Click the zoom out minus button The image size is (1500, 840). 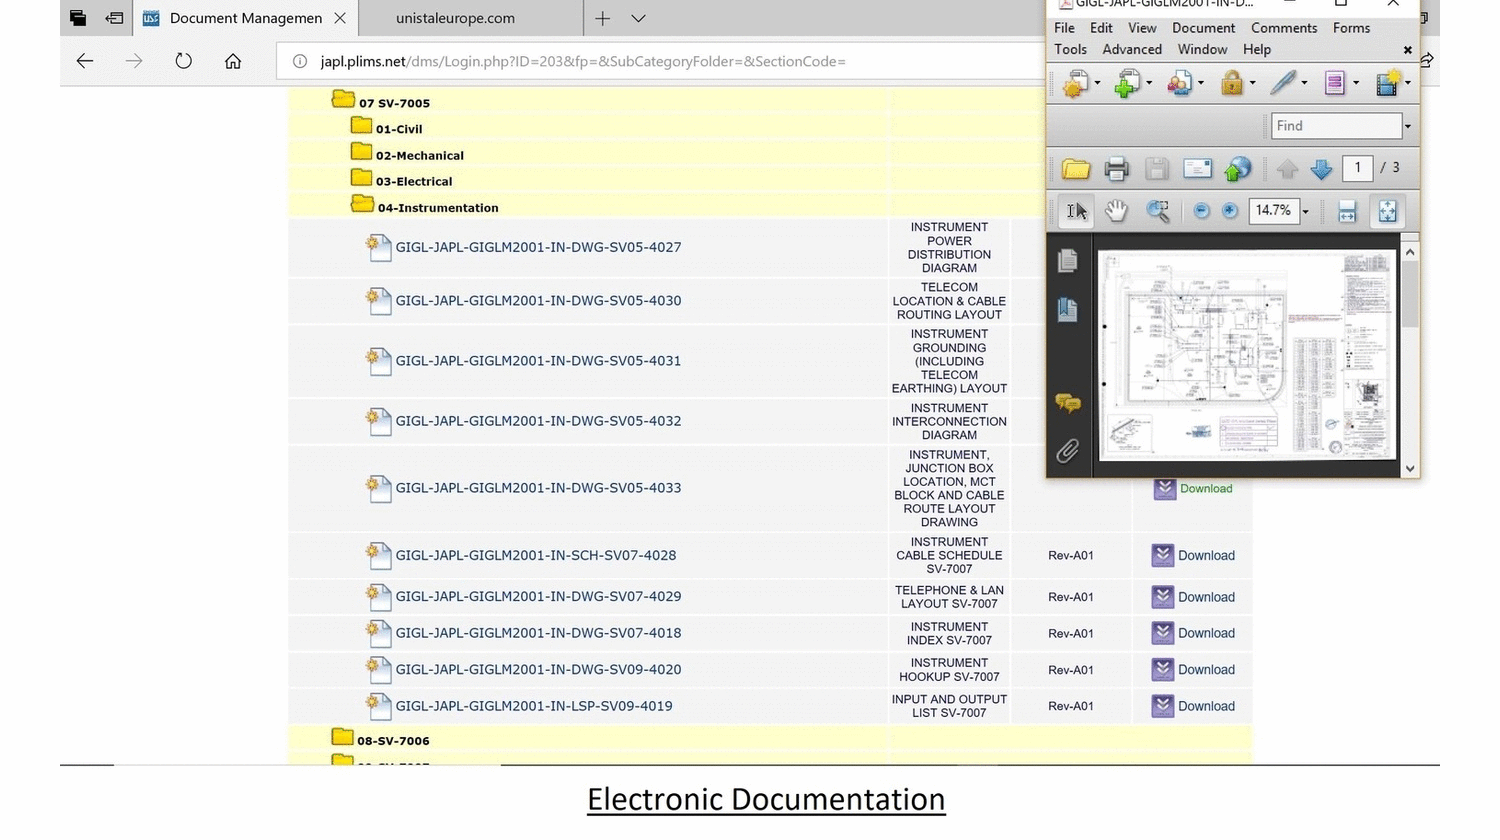click(1201, 211)
